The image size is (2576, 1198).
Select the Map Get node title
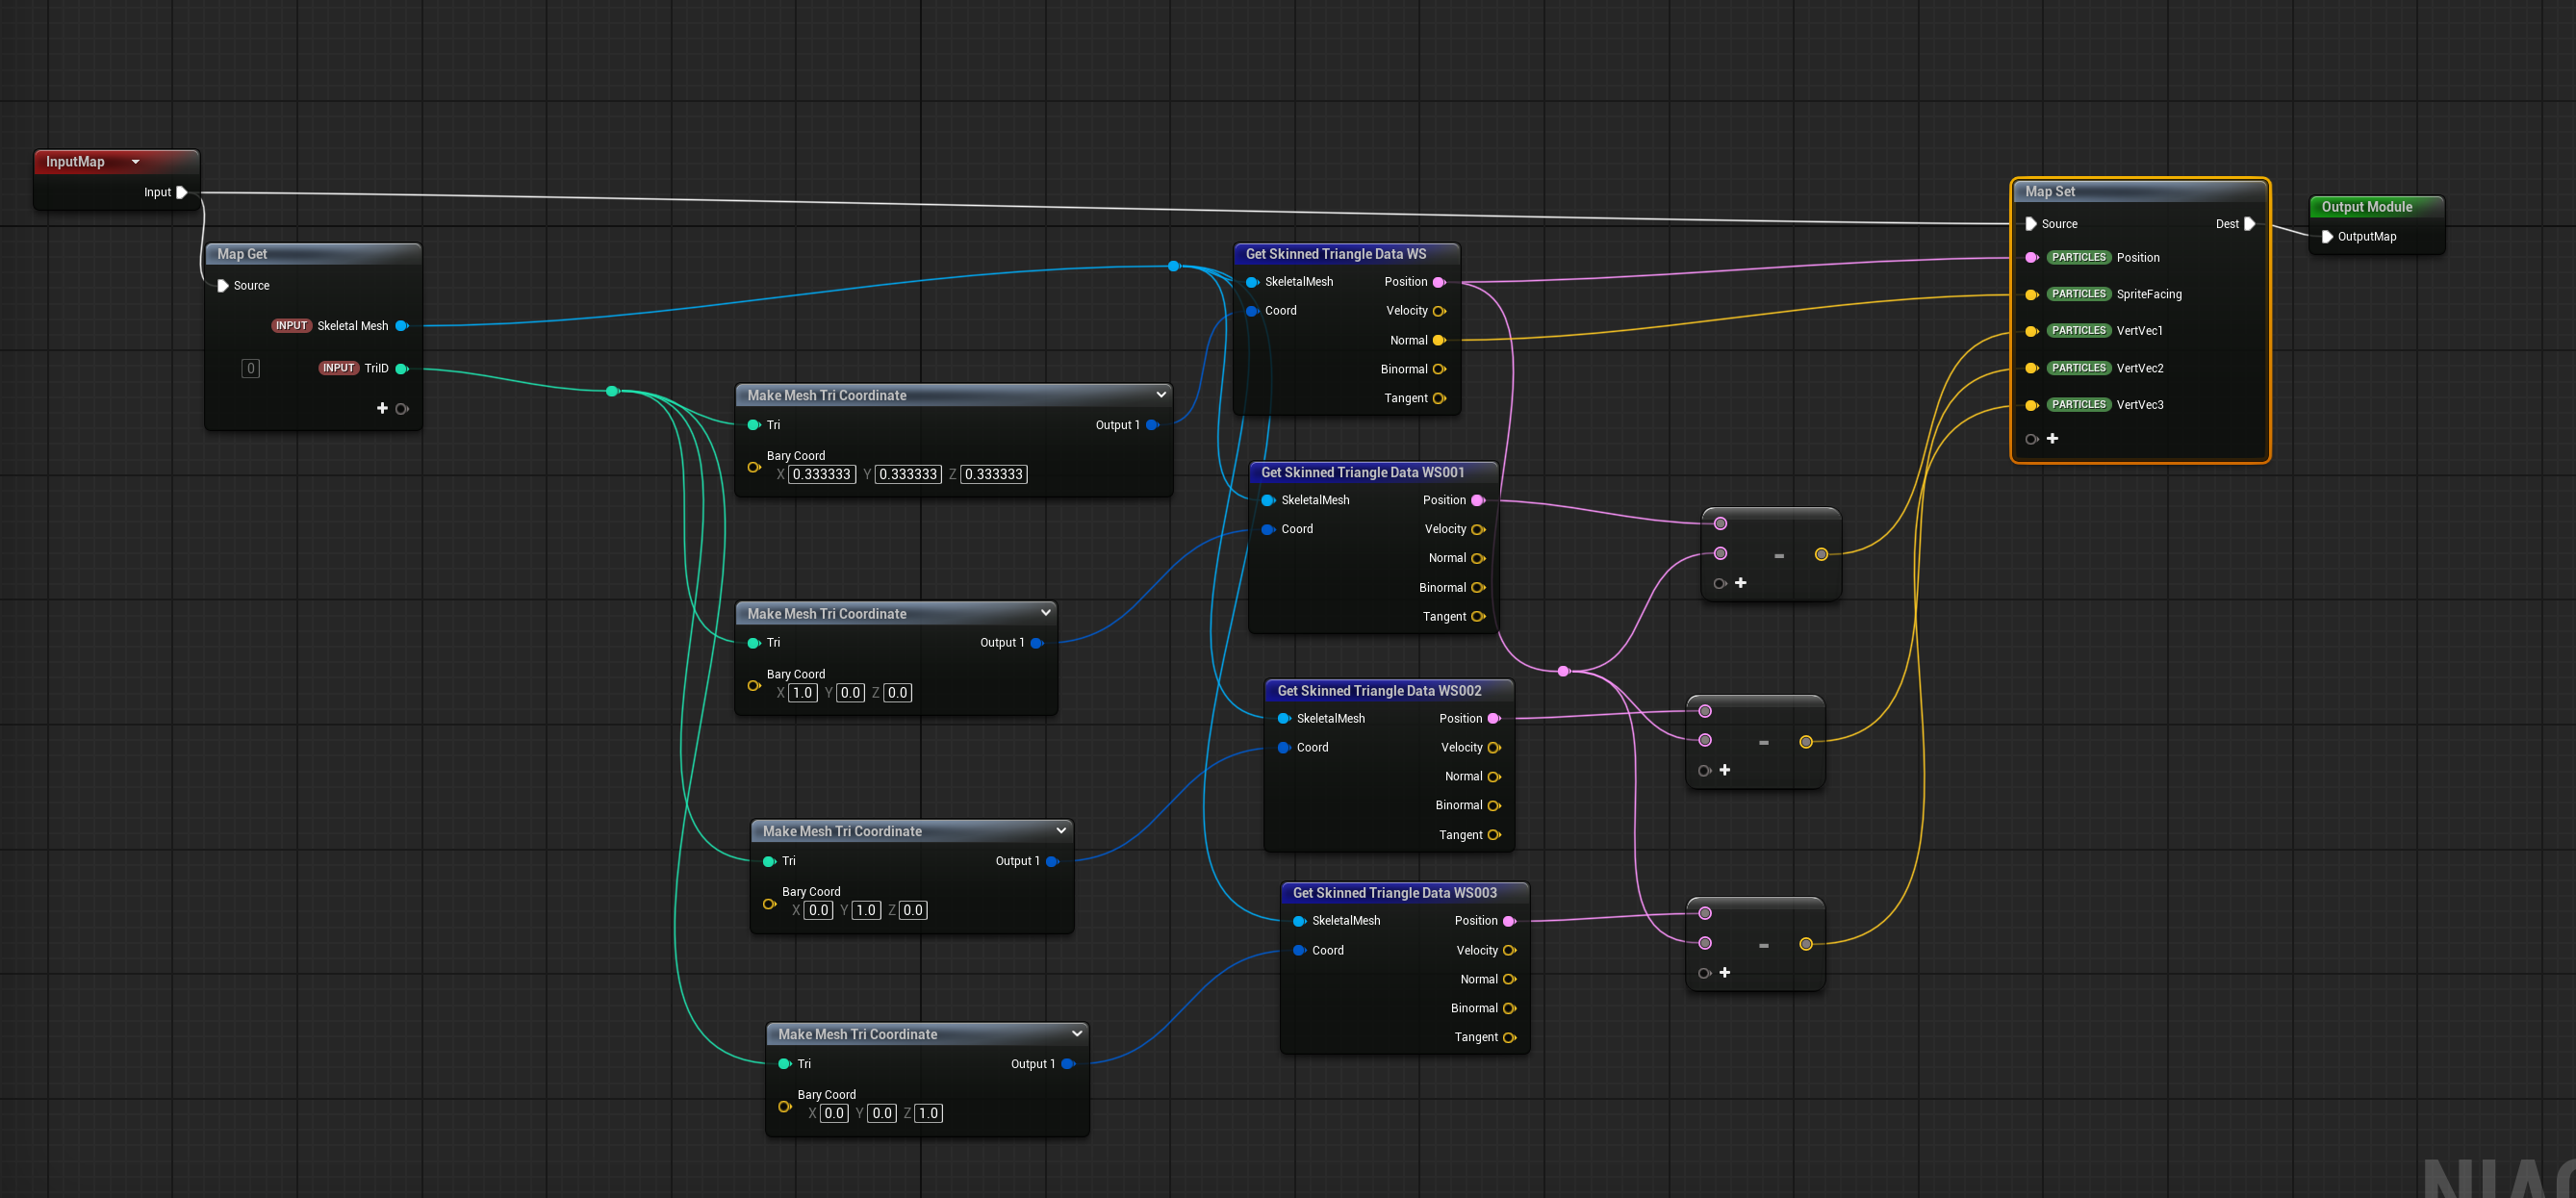pyautogui.click(x=242, y=254)
